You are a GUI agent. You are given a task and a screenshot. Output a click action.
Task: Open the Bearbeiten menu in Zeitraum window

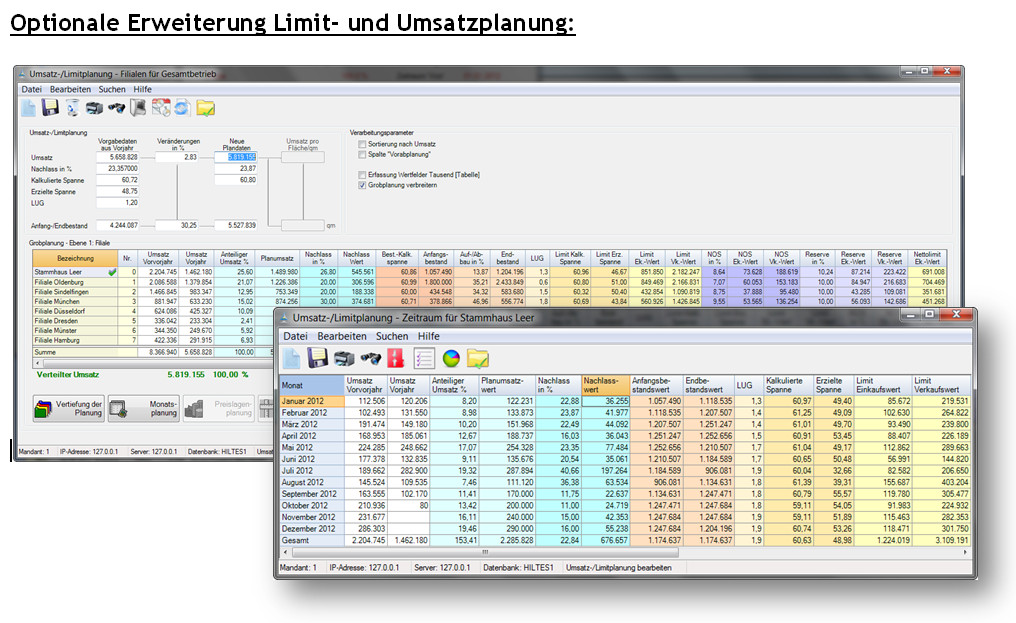tap(342, 336)
